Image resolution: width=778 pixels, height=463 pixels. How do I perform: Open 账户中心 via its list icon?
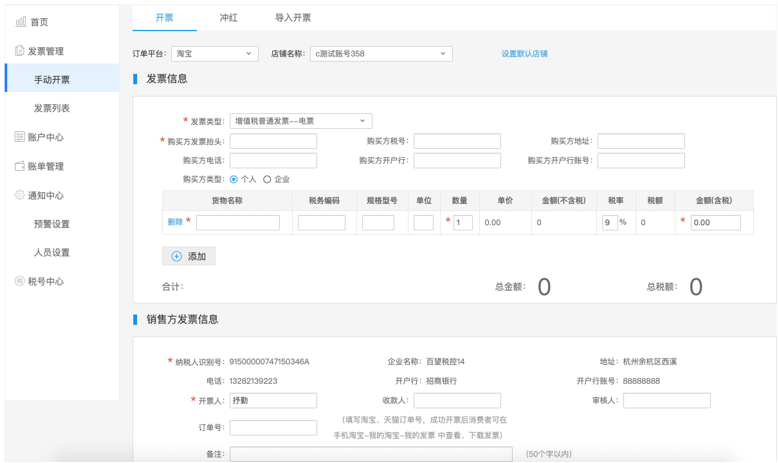[19, 136]
